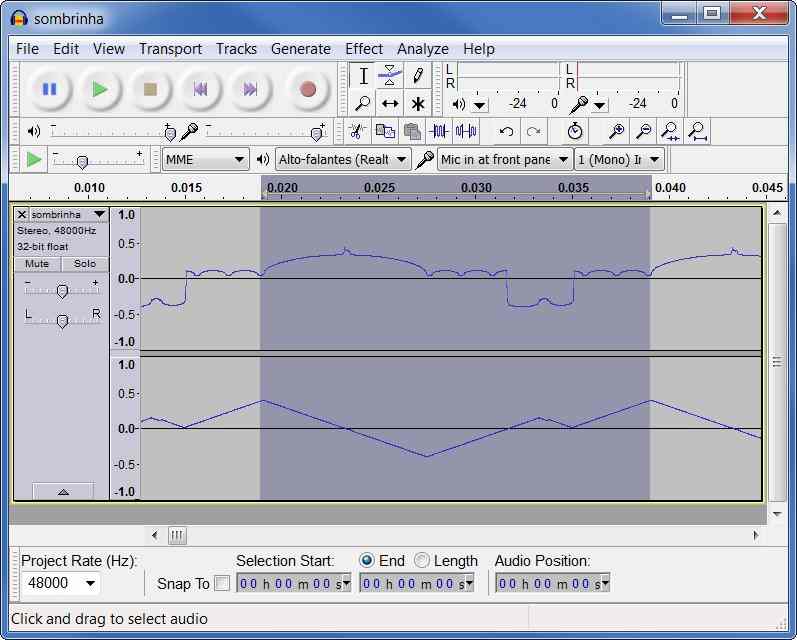The width and height of the screenshot is (797, 640).
Task: Select the Length radio button
Action: (422, 561)
